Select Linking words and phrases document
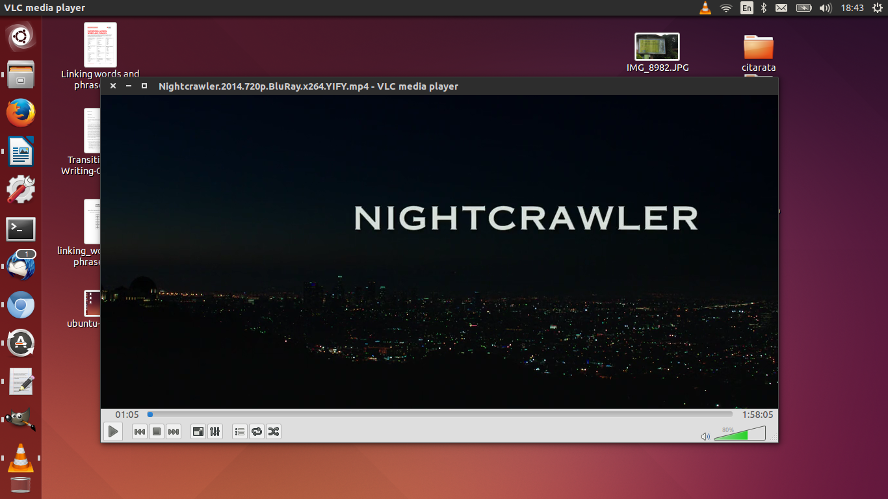This screenshot has height=499, width=888. point(100,56)
